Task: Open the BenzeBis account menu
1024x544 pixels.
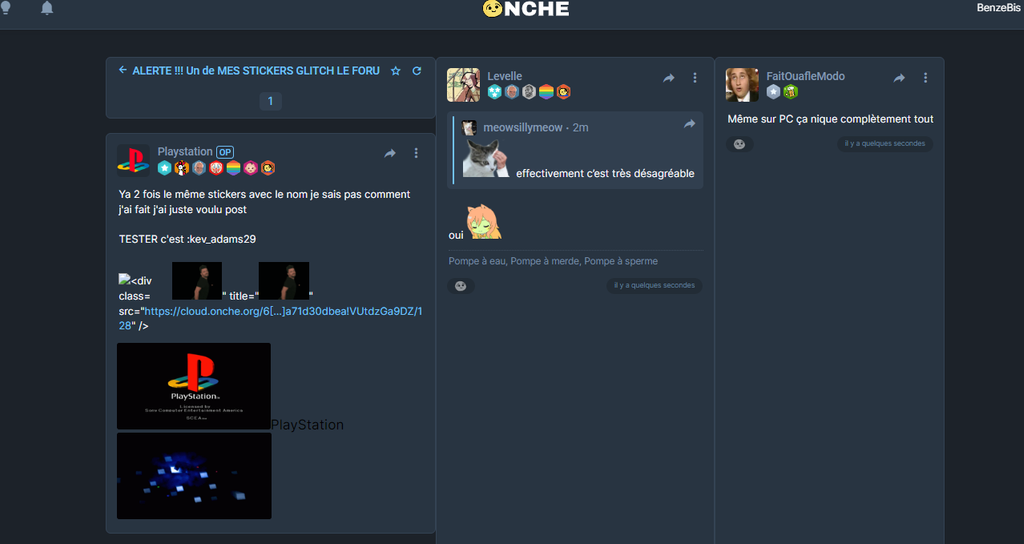Action: pos(998,9)
